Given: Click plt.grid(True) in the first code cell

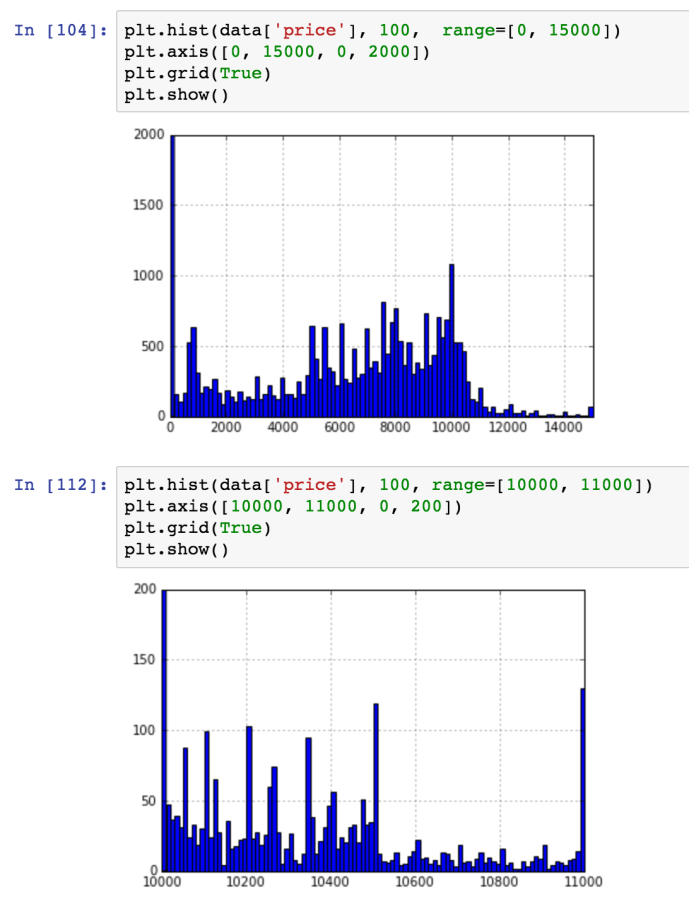Looking at the screenshot, I should pyautogui.click(x=197, y=74).
